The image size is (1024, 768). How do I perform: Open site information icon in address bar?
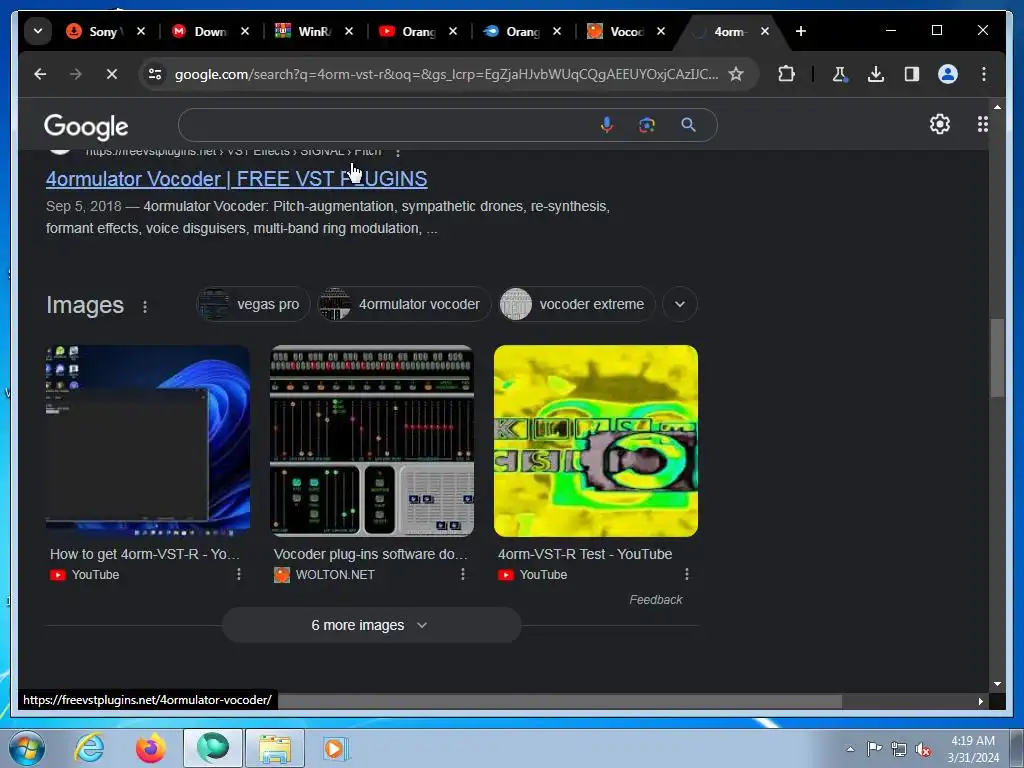click(155, 74)
